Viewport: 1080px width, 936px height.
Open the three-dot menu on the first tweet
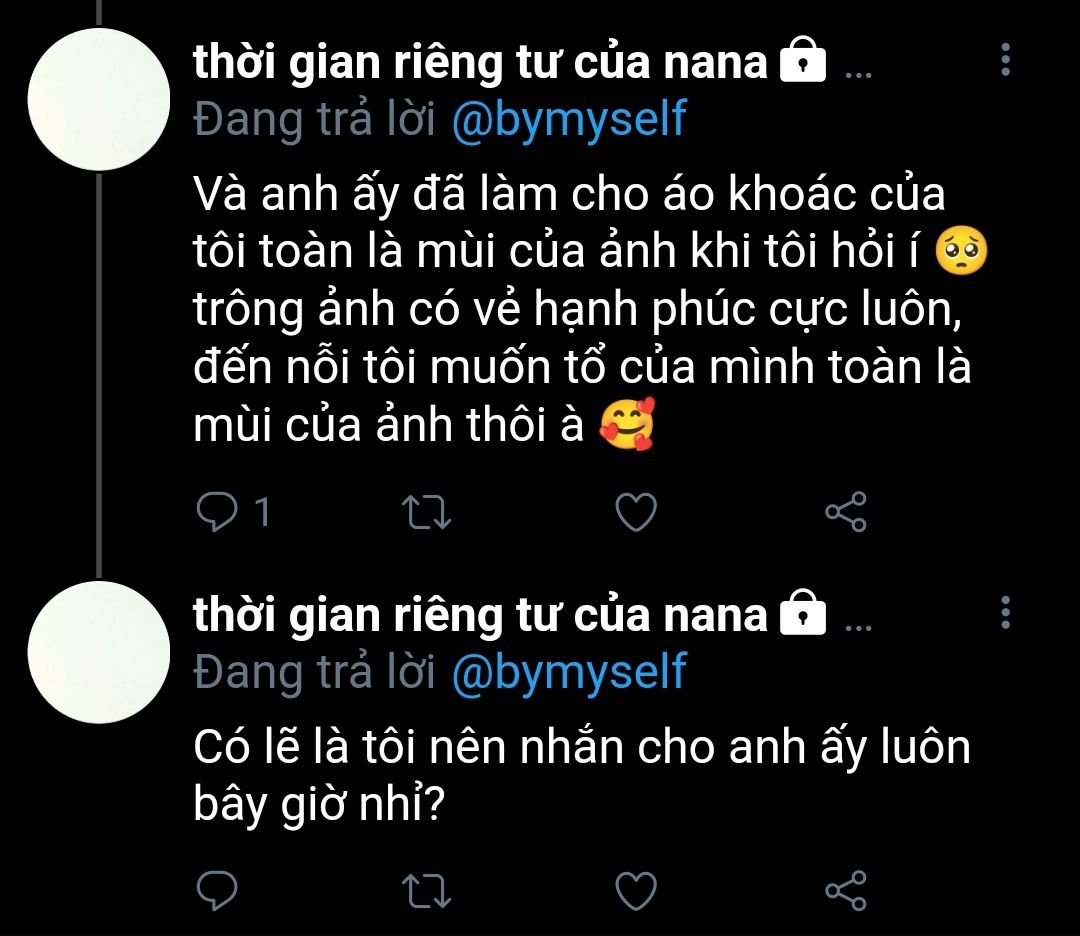[x=1006, y=59]
